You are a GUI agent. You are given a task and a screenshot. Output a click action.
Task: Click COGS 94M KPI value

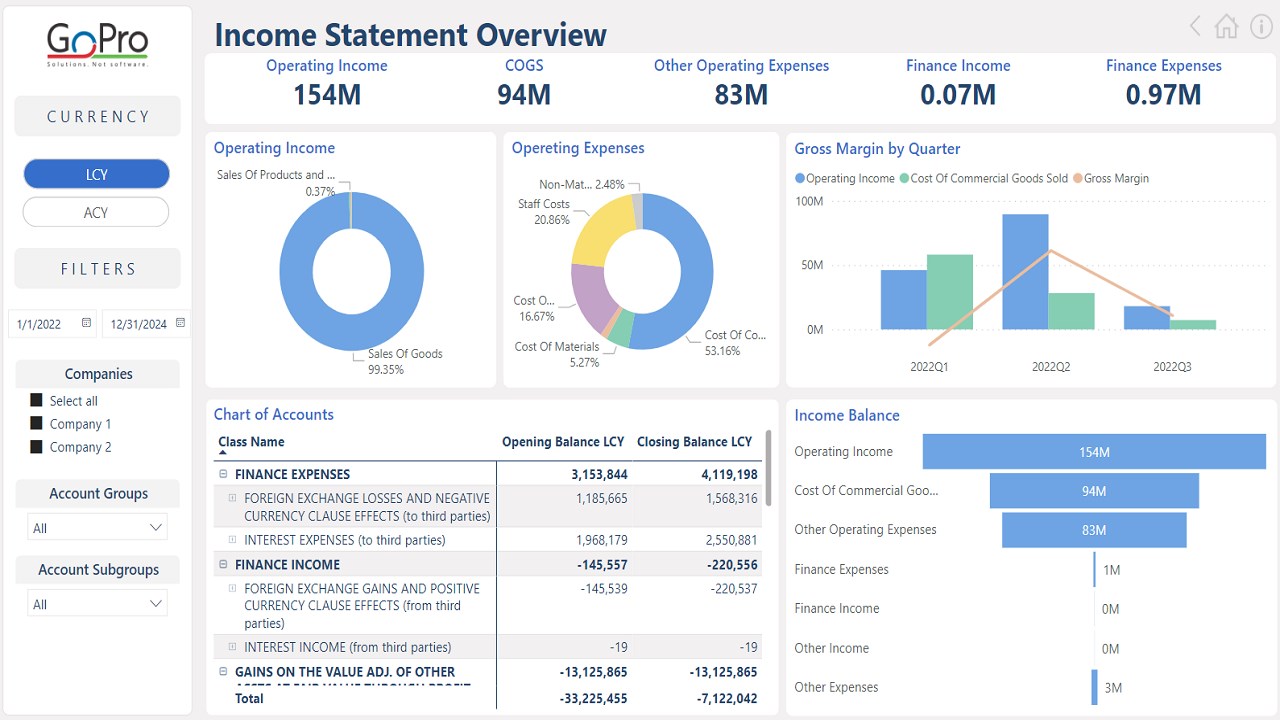(x=524, y=95)
